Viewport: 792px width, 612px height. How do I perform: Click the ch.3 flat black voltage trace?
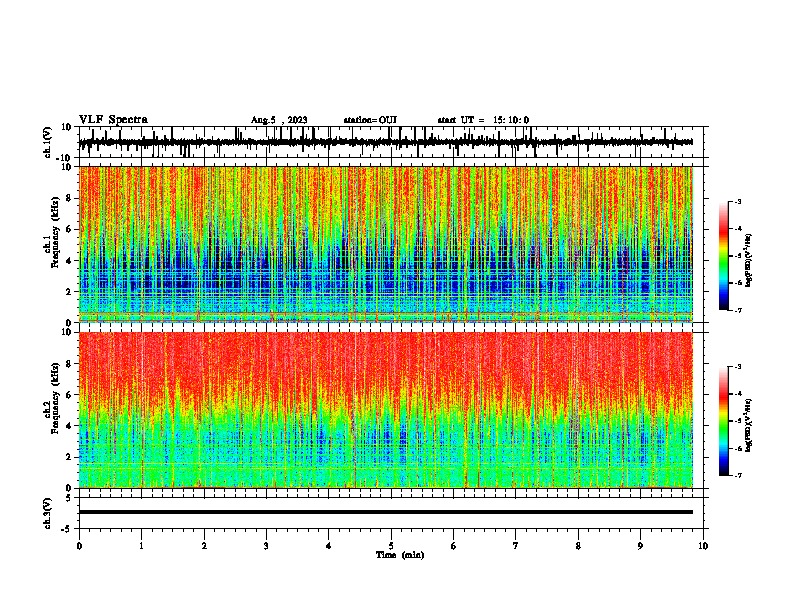click(x=386, y=512)
